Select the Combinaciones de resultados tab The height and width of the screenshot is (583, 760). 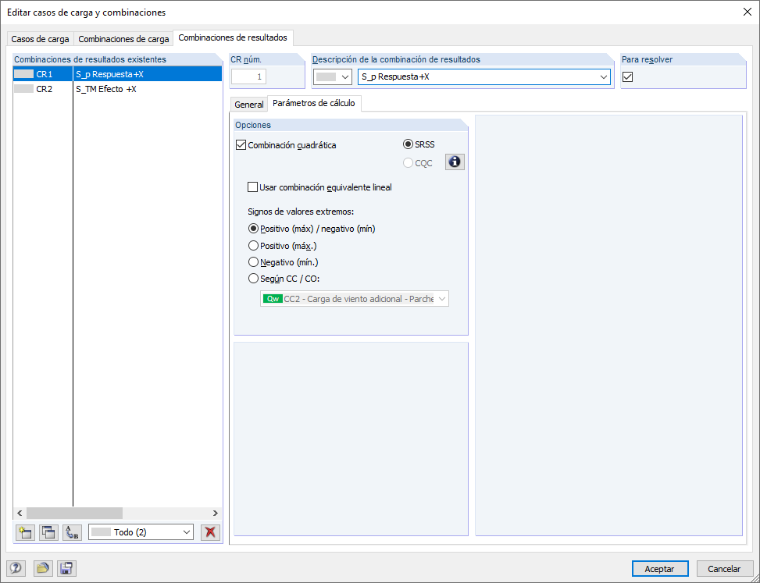coord(233,38)
